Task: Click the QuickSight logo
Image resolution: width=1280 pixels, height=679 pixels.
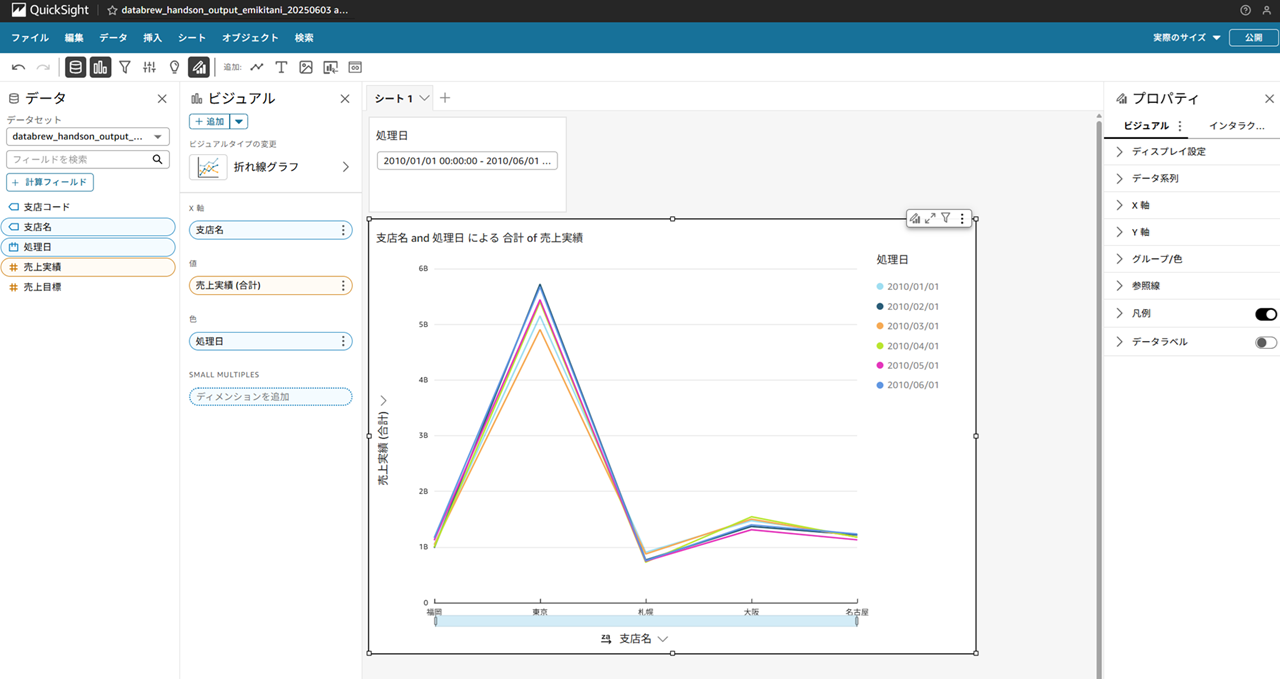Action: click(50, 10)
